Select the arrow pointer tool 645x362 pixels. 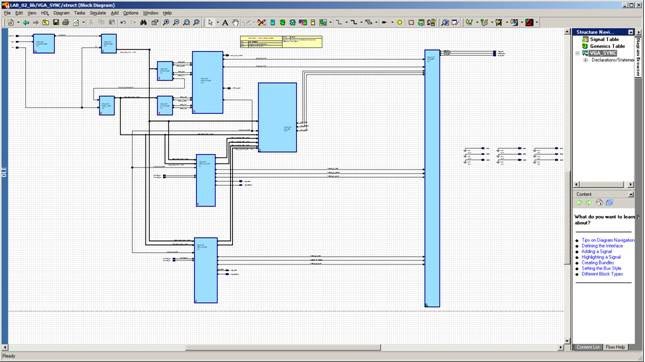pos(210,23)
